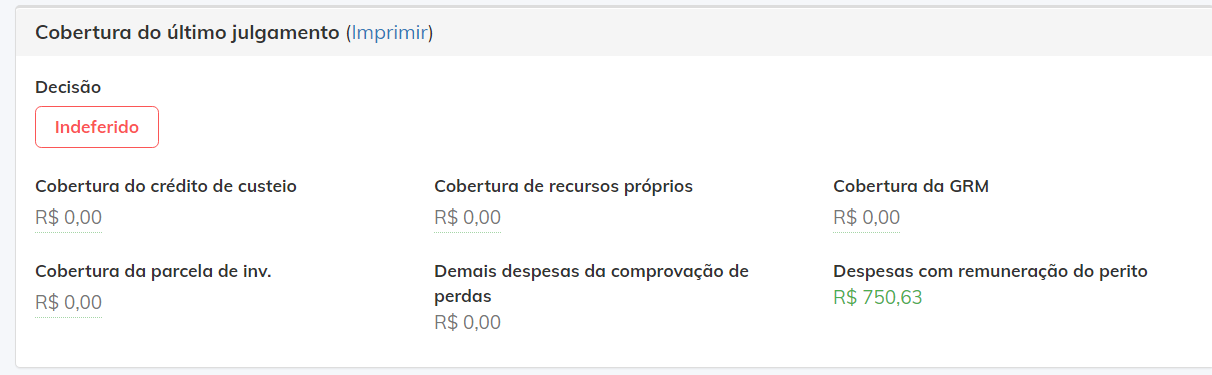
Task: Edit the Cobertura da GRM value
Action: 866,218
